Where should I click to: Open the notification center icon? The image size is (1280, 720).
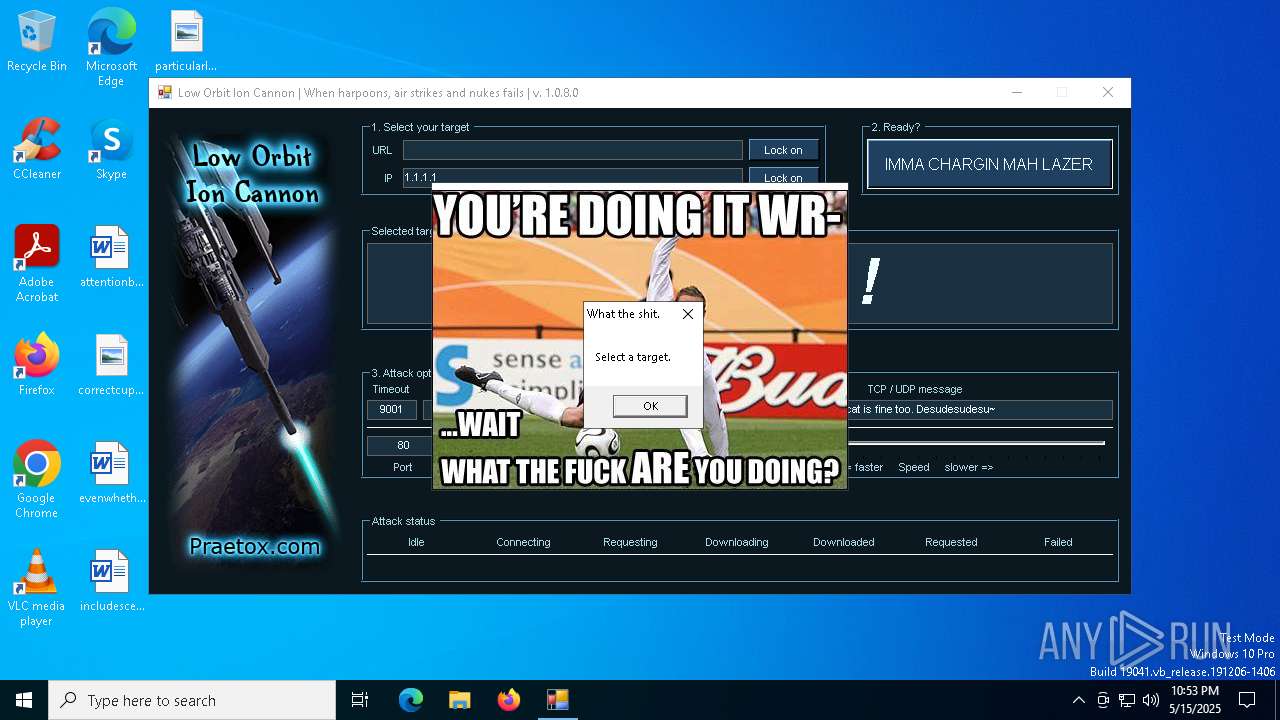pyautogui.click(x=1247, y=700)
